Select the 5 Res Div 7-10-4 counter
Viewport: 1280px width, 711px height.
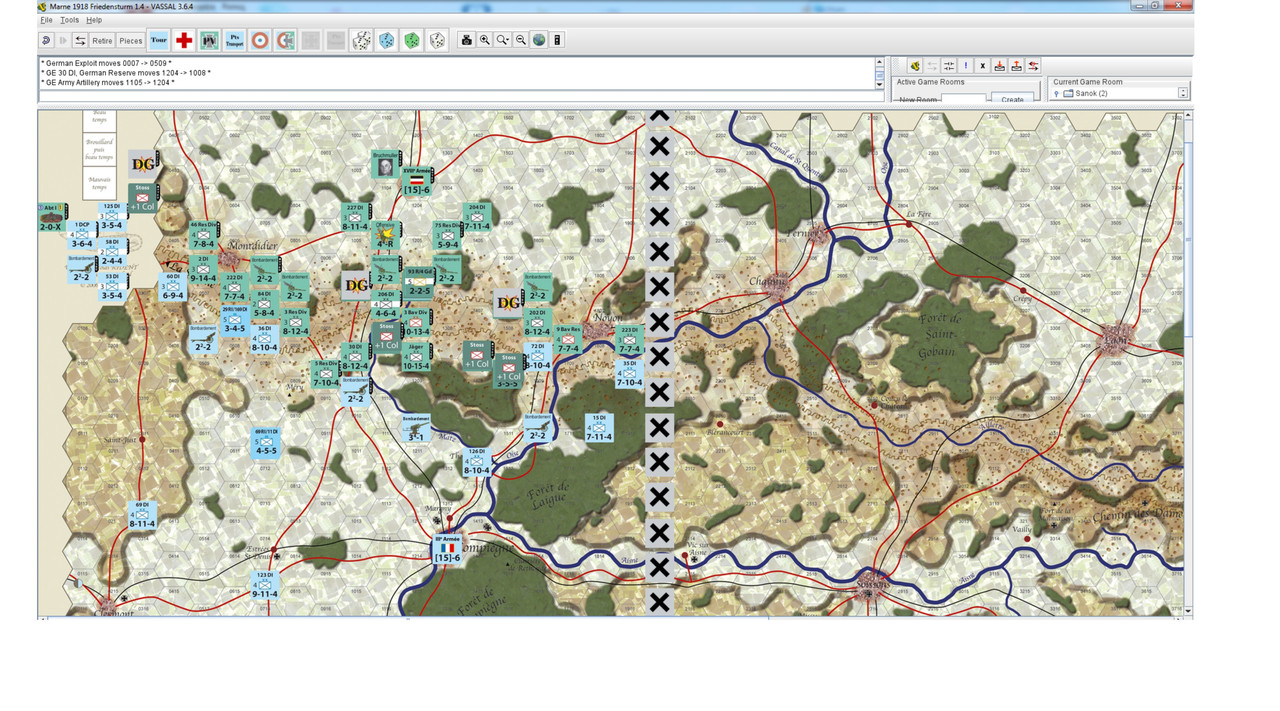coord(326,374)
